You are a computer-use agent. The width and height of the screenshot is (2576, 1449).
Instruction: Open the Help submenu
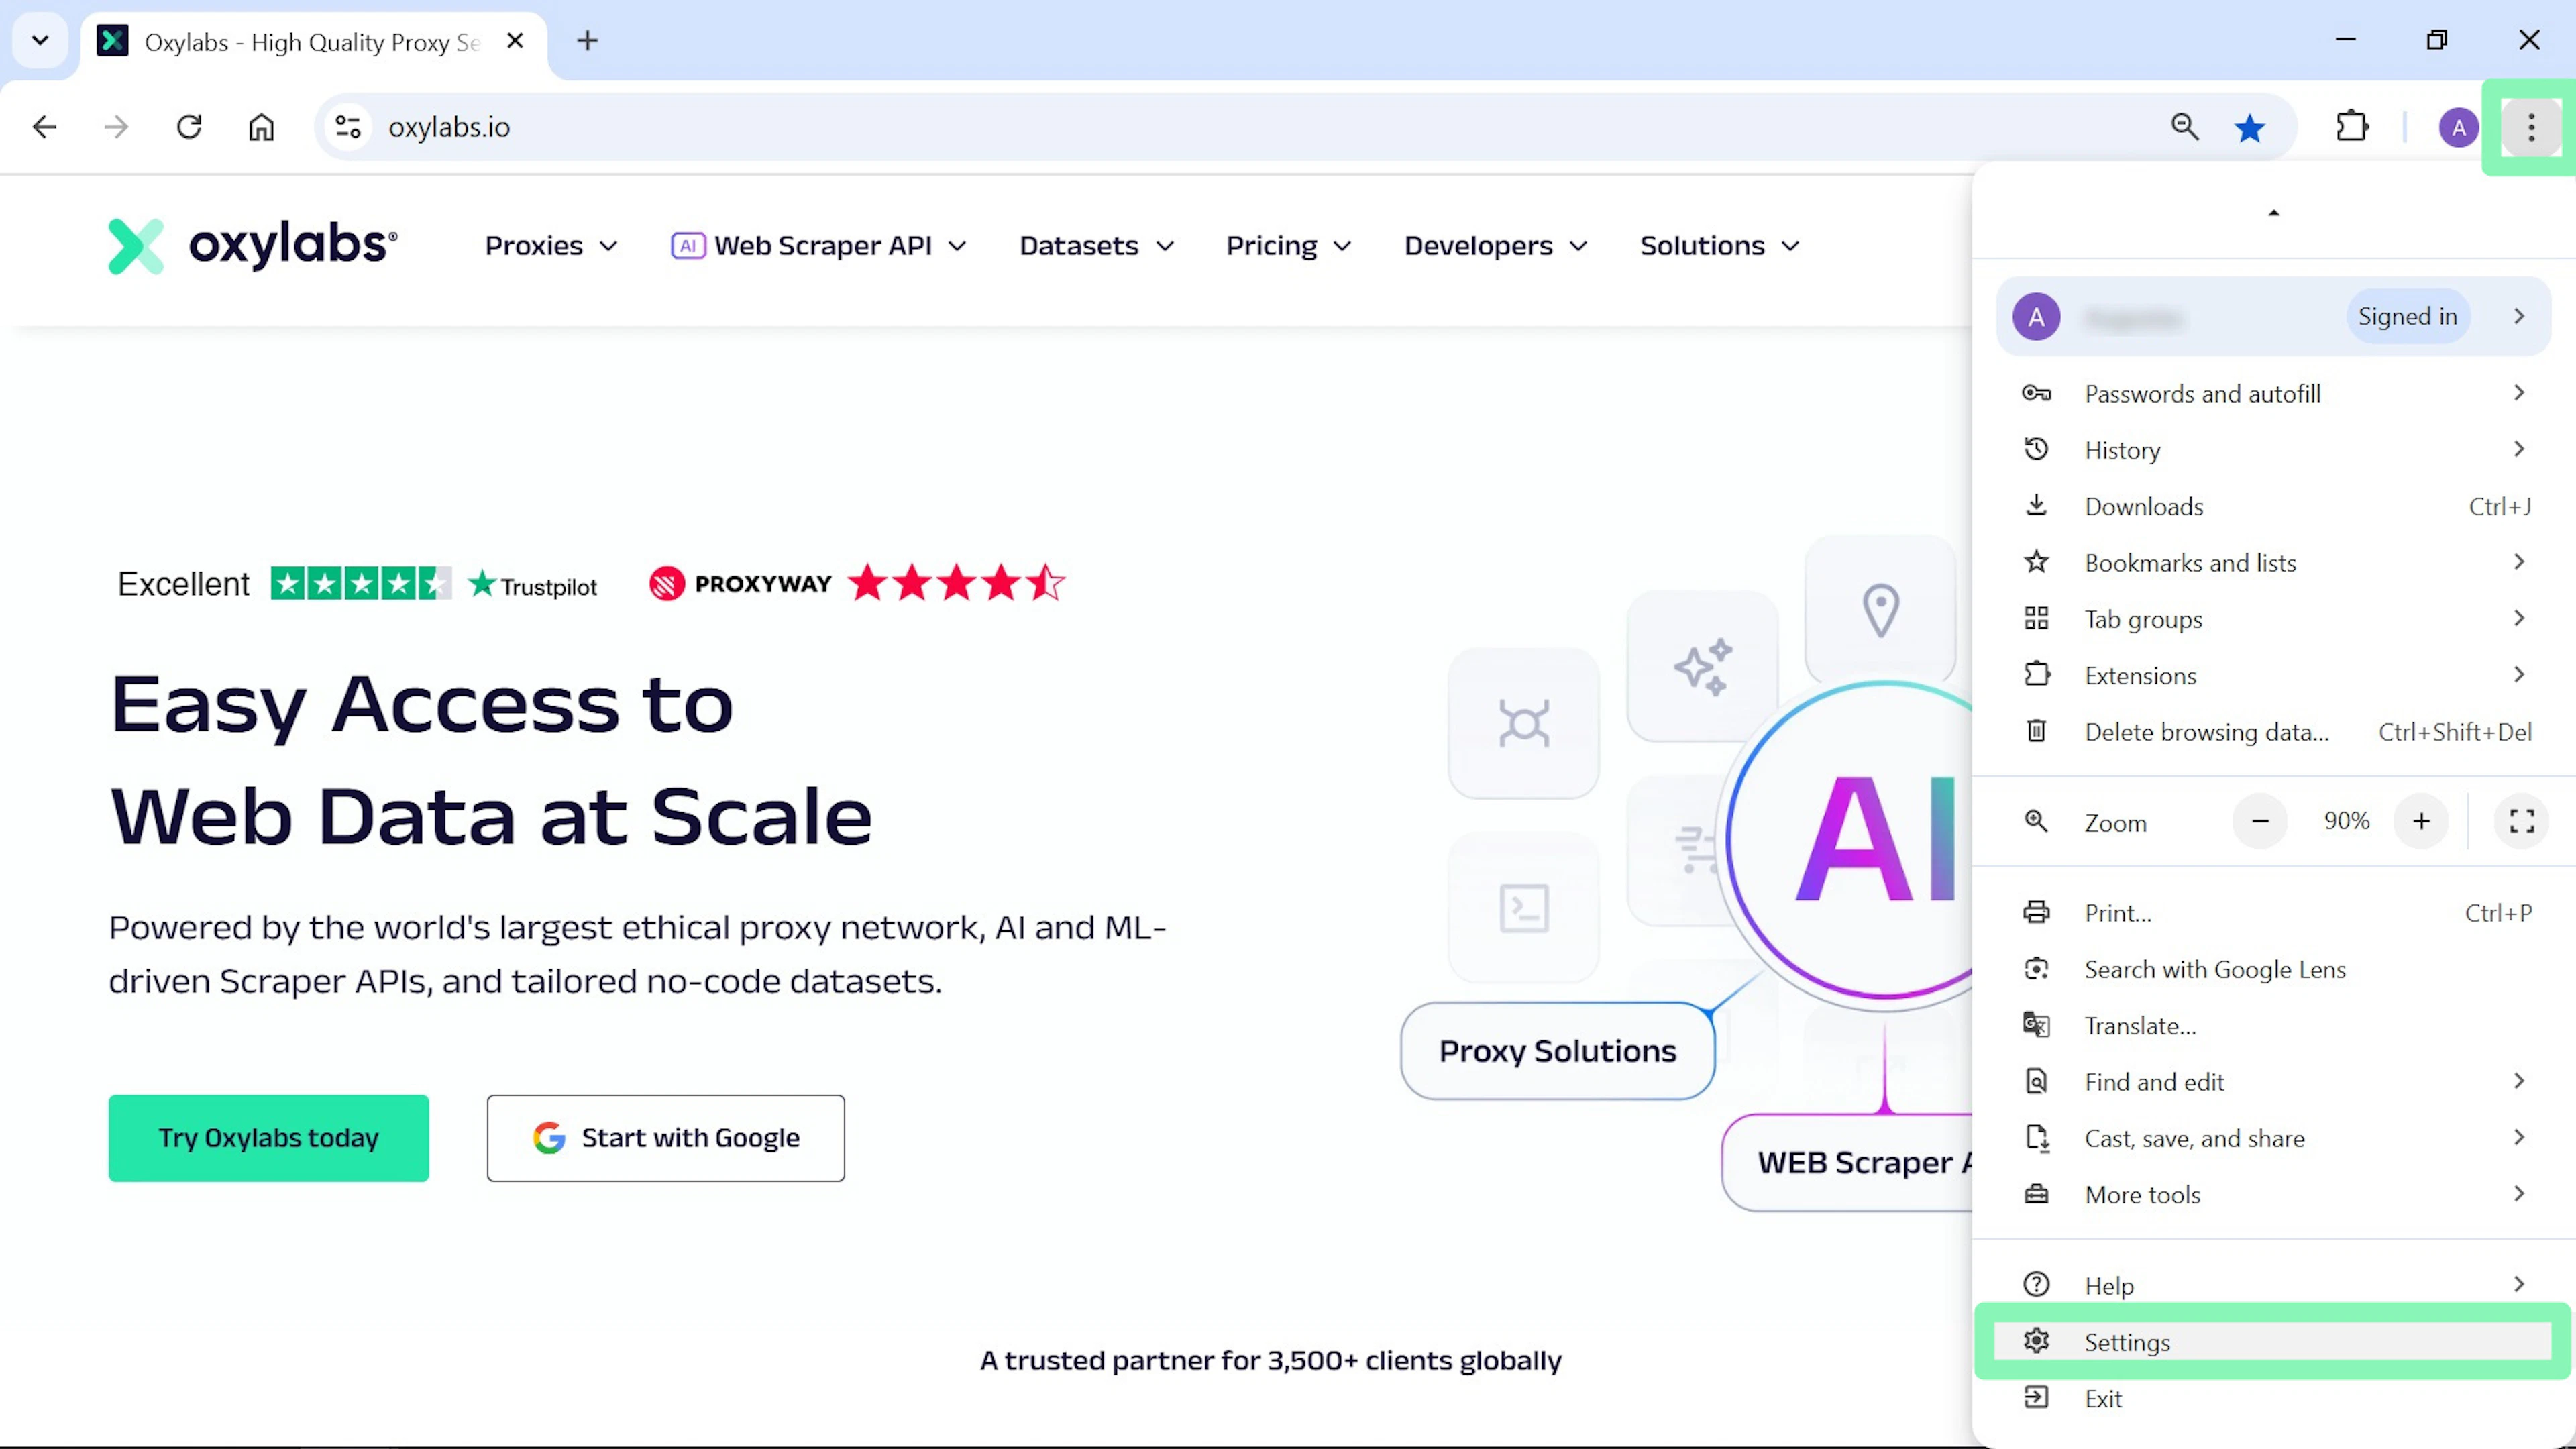pos(2273,1286)
